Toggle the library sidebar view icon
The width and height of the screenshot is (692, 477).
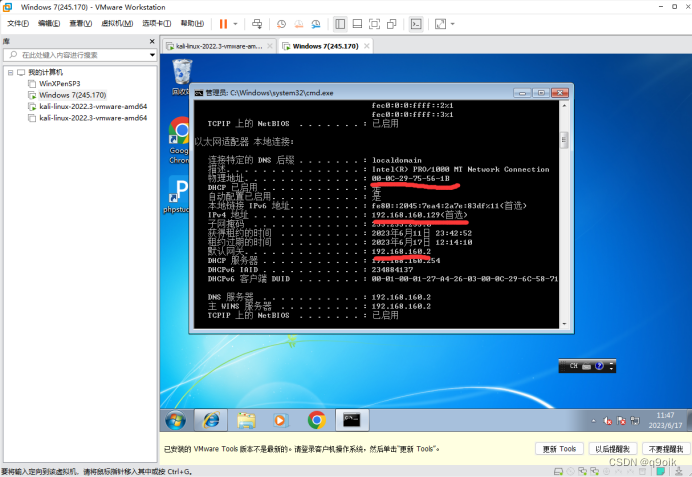(340, 24)
